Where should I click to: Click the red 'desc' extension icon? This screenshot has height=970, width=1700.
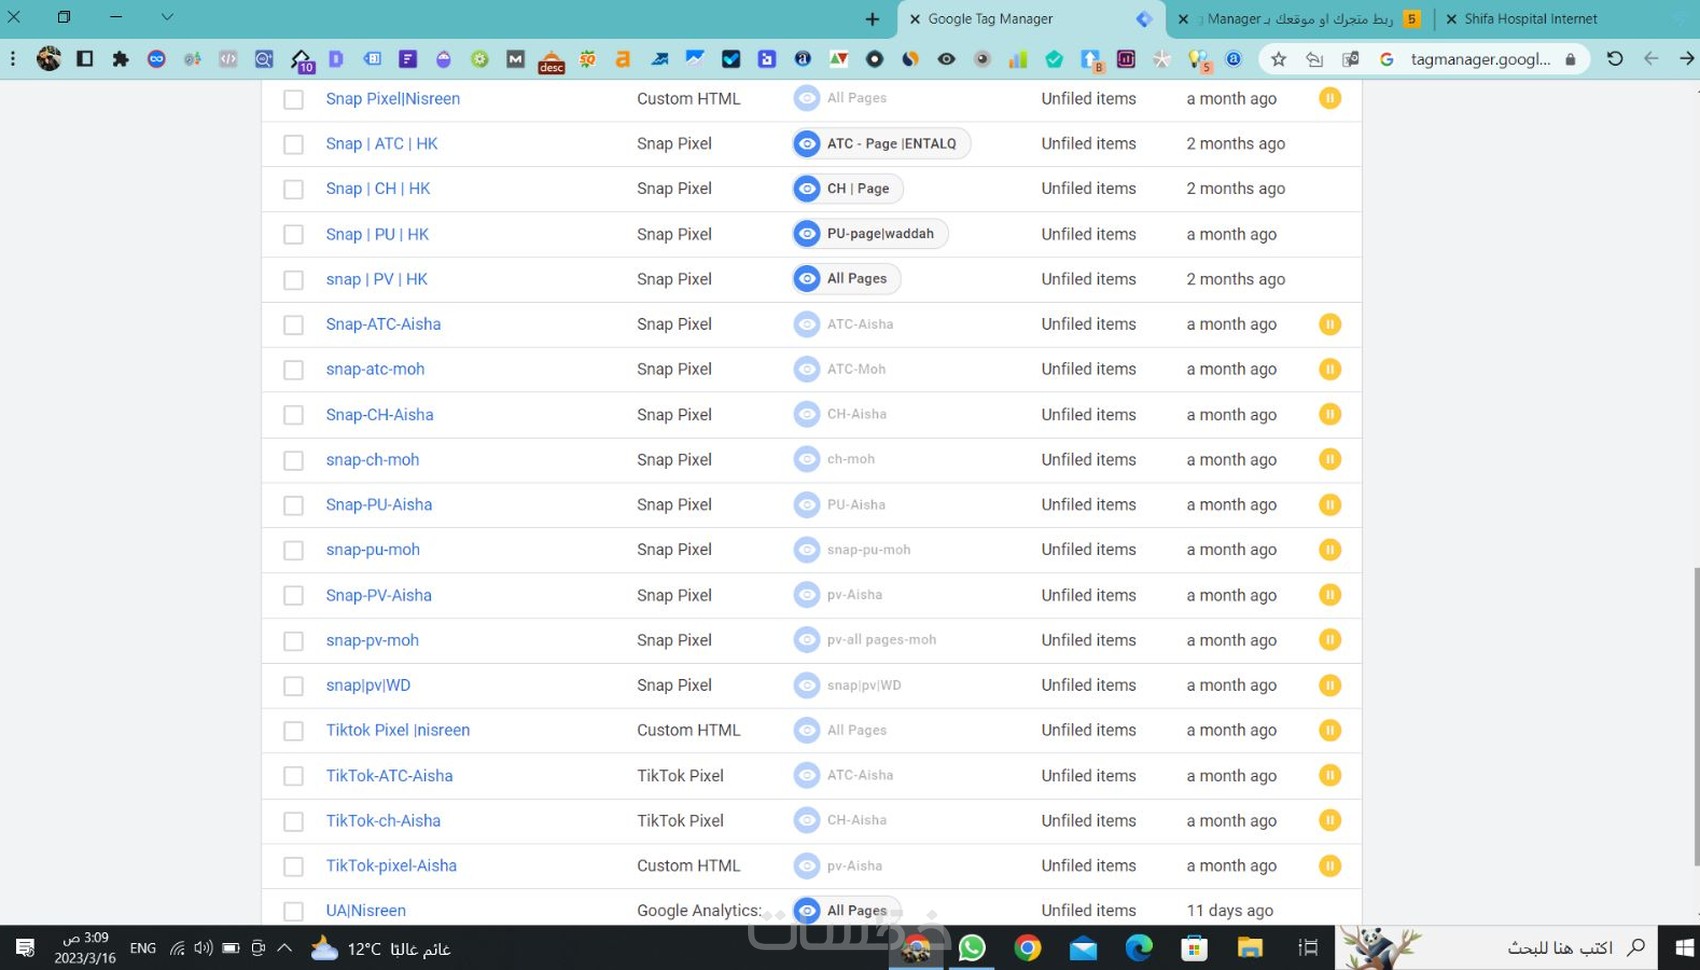tap(551, 61)
